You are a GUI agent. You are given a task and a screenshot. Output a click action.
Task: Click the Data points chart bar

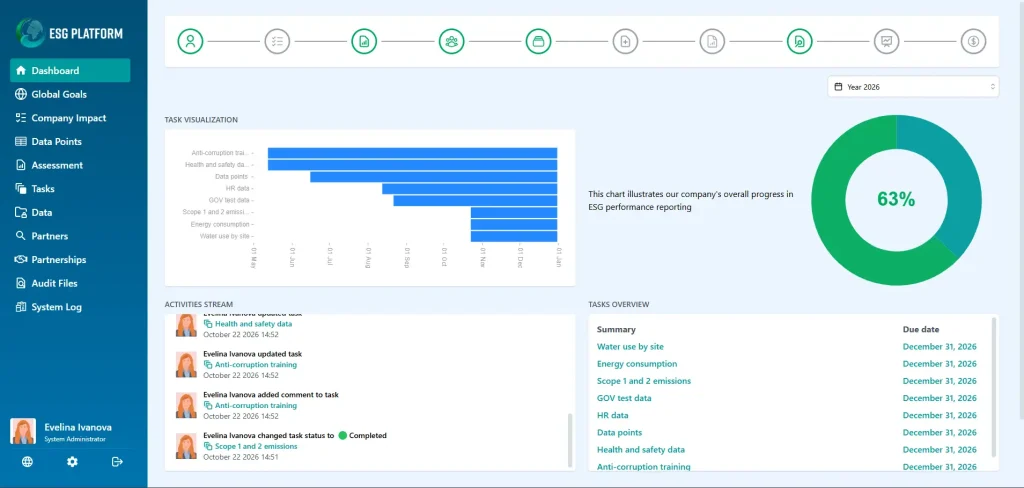pyautogui.click(x=434, y=176)
